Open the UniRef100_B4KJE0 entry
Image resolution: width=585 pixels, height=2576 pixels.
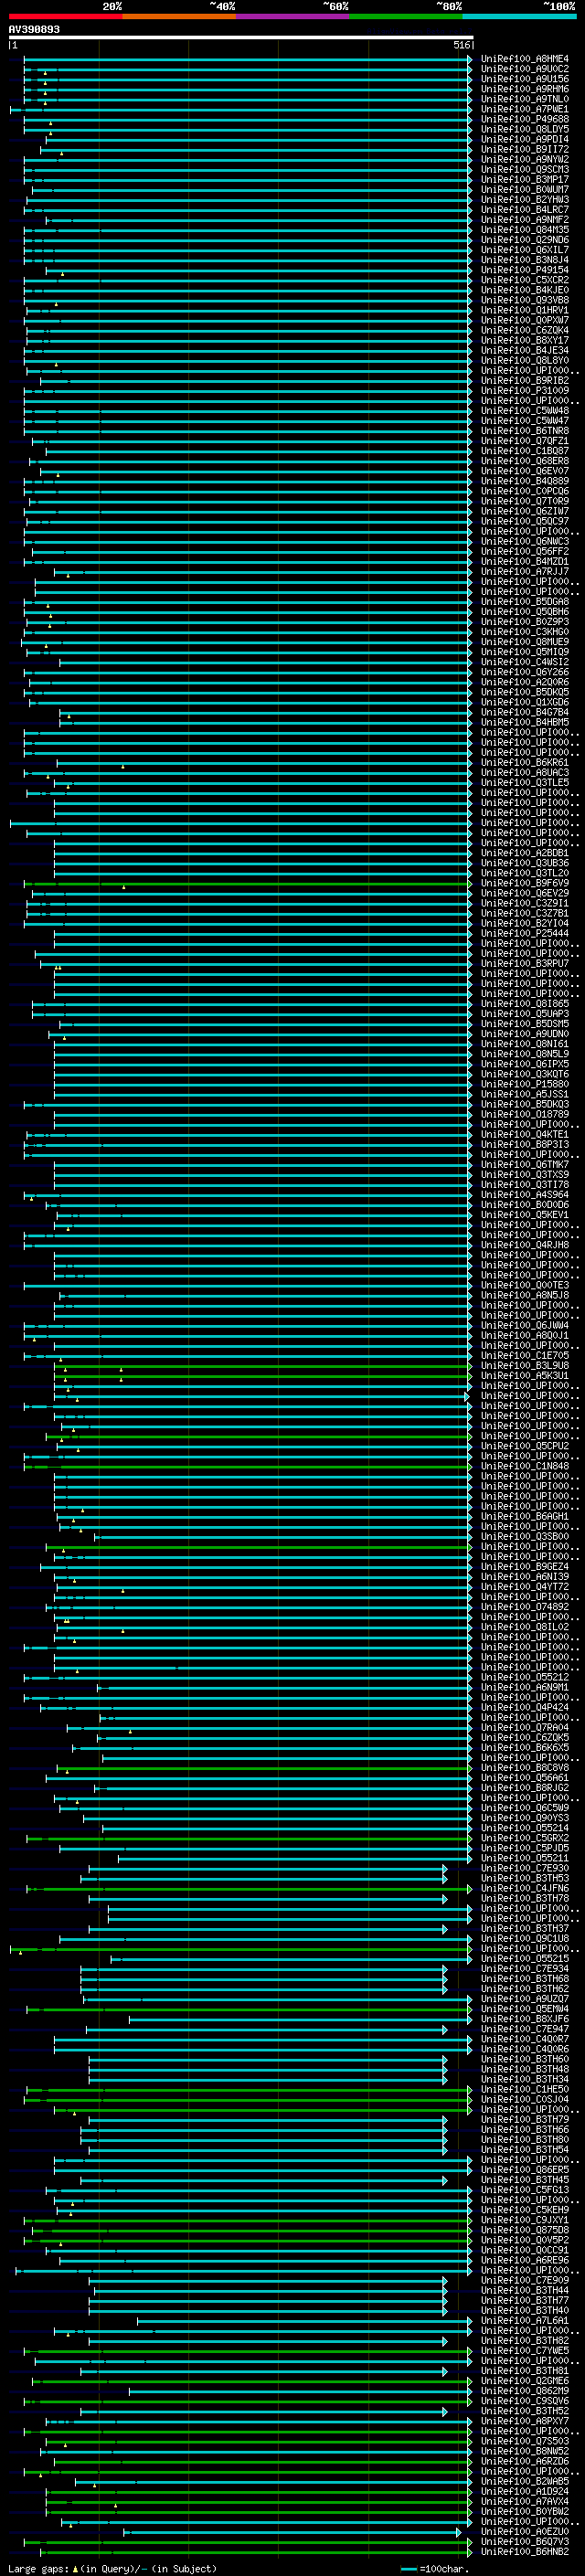pyautogui.click(x=525, y=290)
